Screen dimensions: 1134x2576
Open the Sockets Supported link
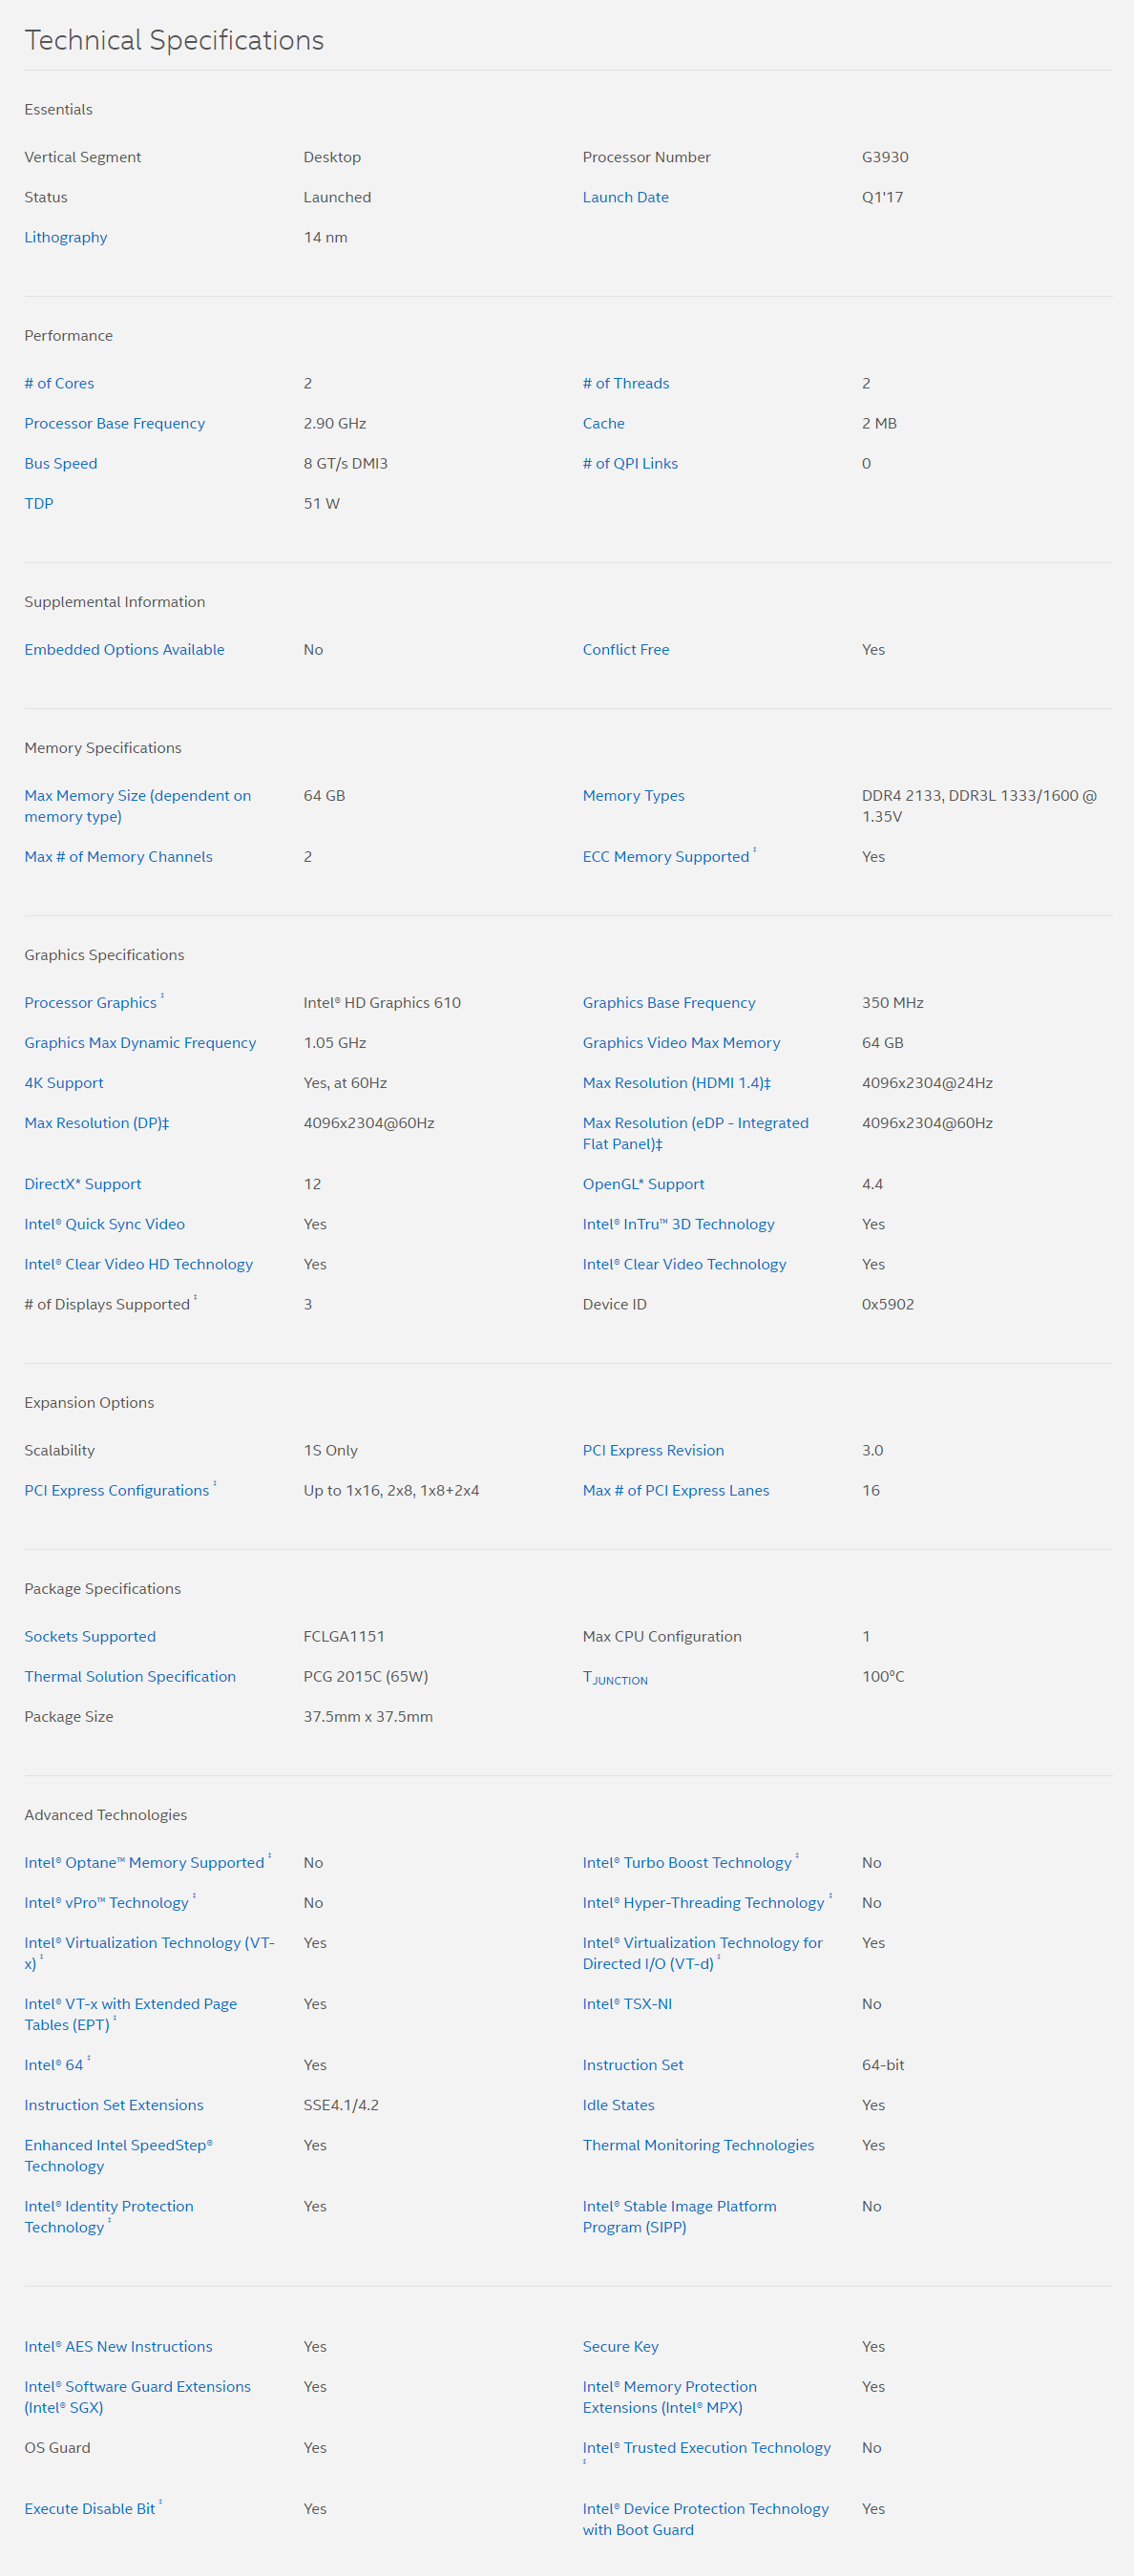coord(90,1635)
